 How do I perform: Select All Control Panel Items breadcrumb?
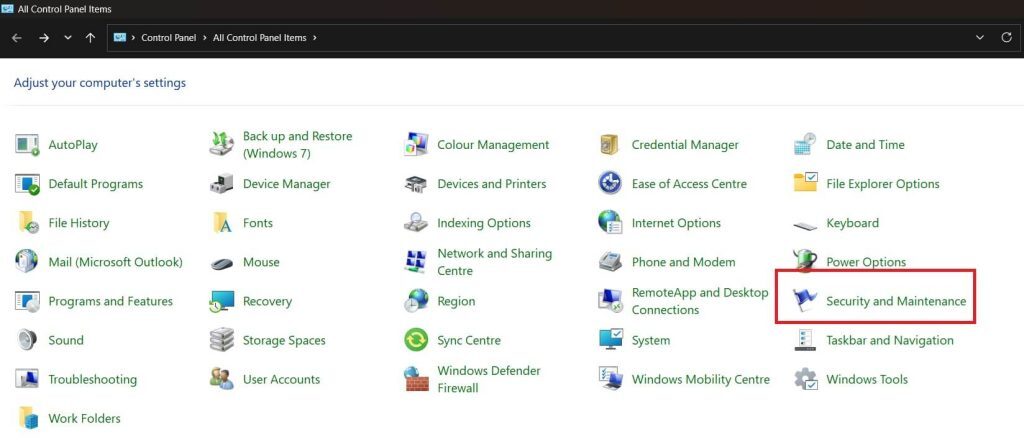(260, 38)
